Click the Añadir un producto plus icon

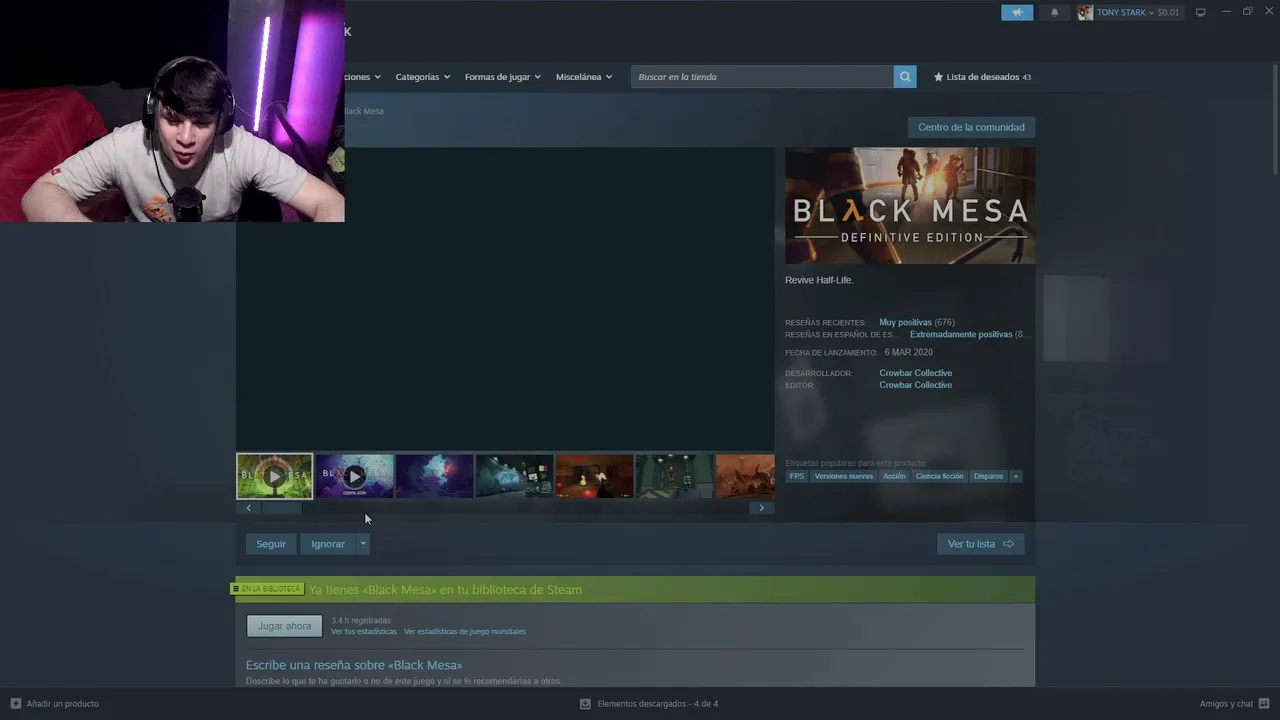tap(16, 703)
